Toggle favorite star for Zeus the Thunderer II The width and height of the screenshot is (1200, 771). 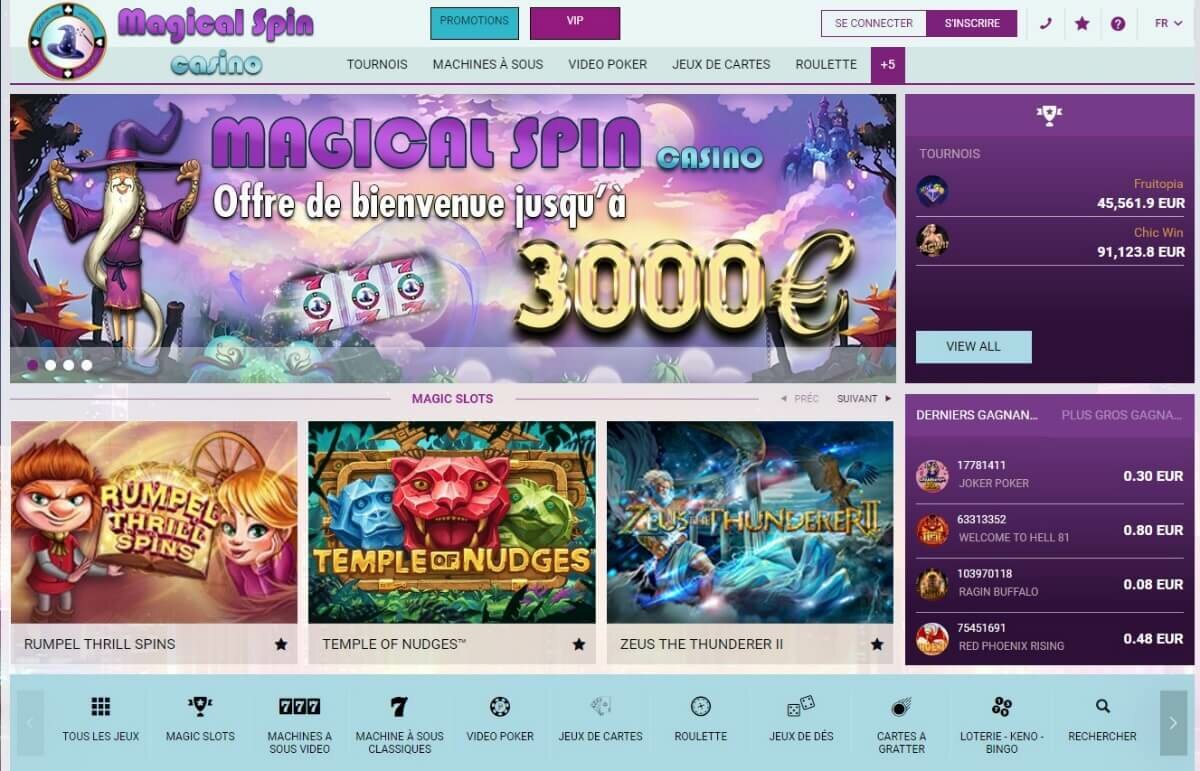877,644
